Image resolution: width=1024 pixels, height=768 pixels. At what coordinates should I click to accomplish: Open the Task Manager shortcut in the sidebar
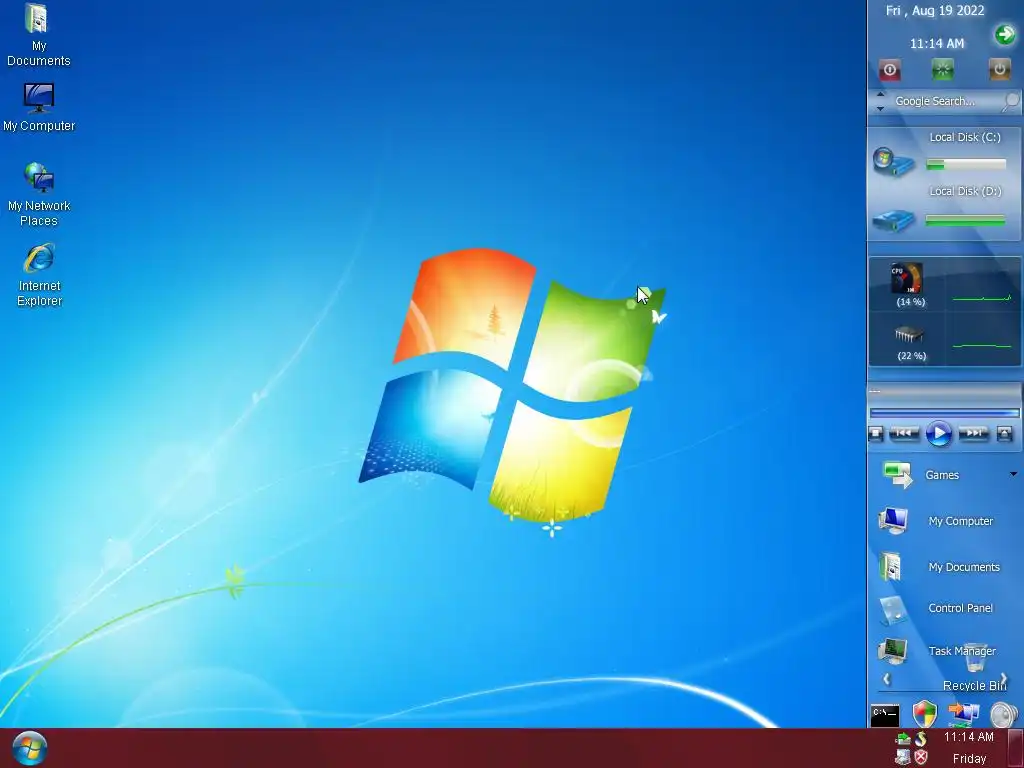pyautogui.click(x=936, y=651)
